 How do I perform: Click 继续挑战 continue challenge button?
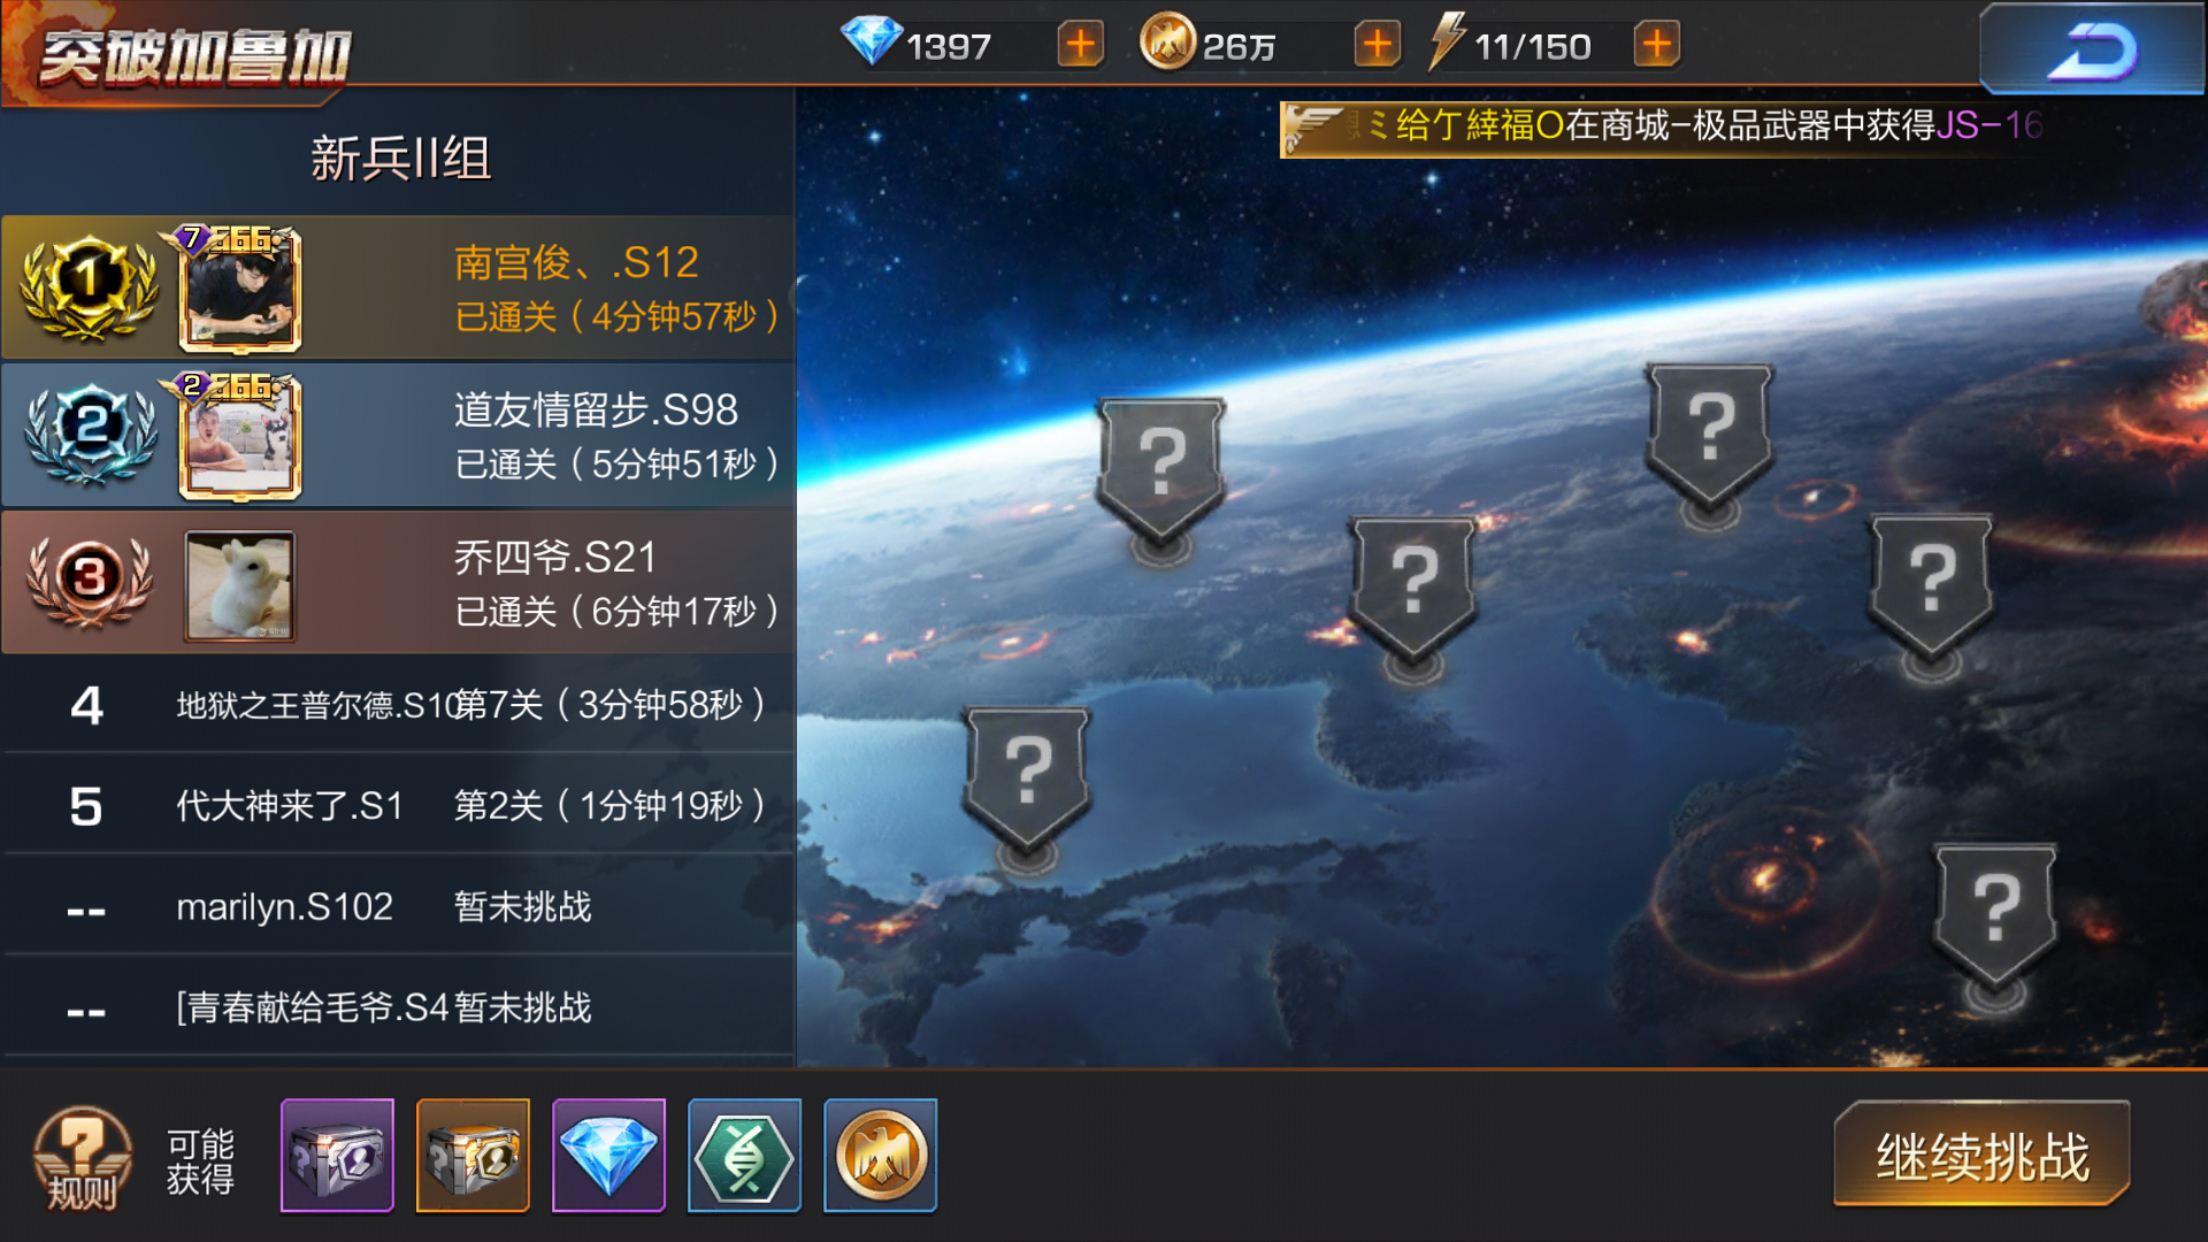click(x=1983, y=1155)
